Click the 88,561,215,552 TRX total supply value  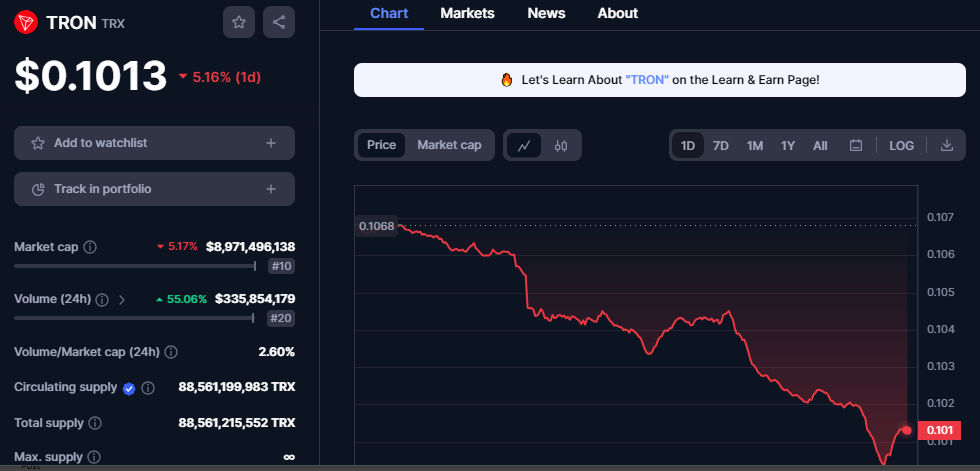point(237,423)
